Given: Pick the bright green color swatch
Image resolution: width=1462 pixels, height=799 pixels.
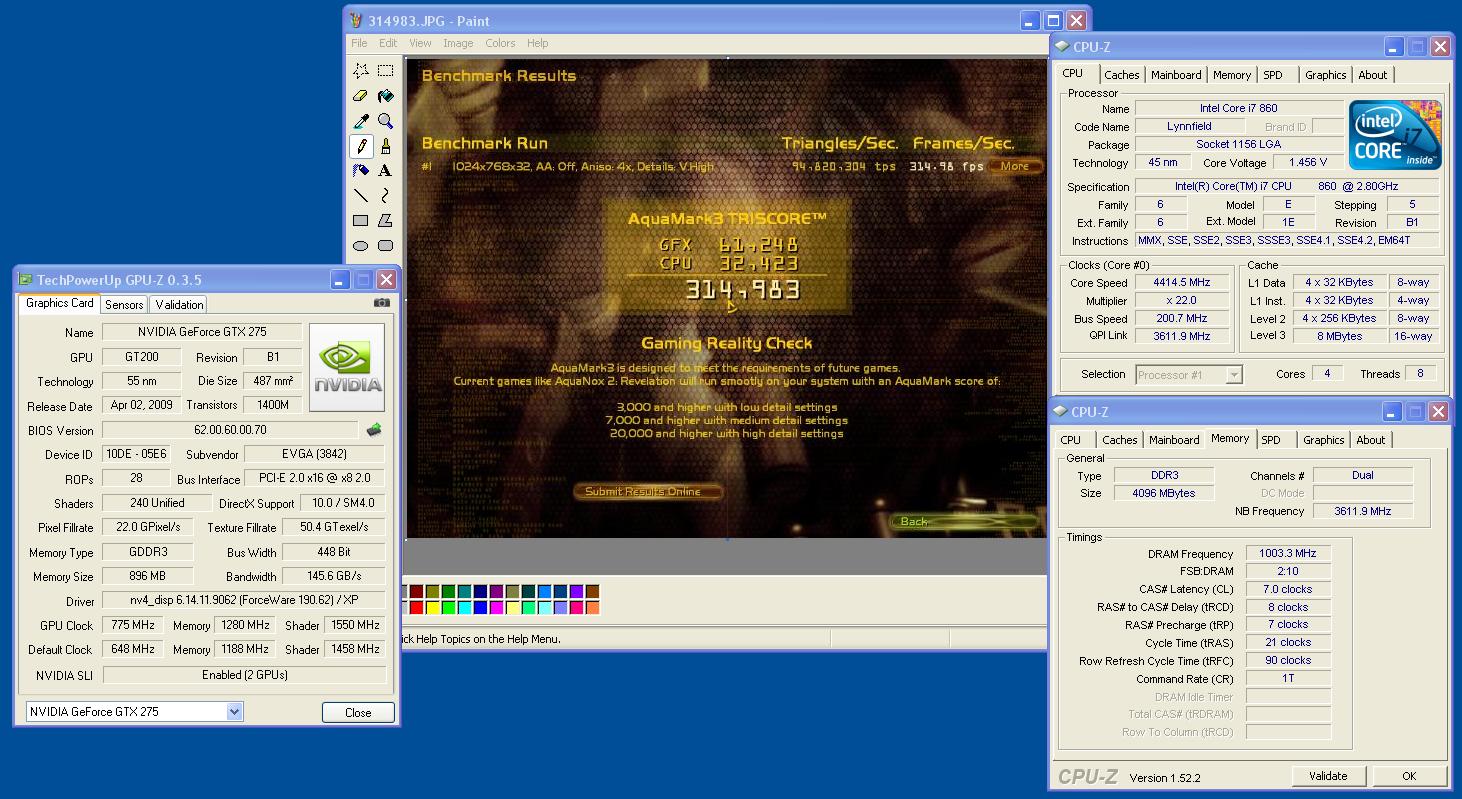Looking at the screenshot, I should pyautogui.click(x=448, y=607).
